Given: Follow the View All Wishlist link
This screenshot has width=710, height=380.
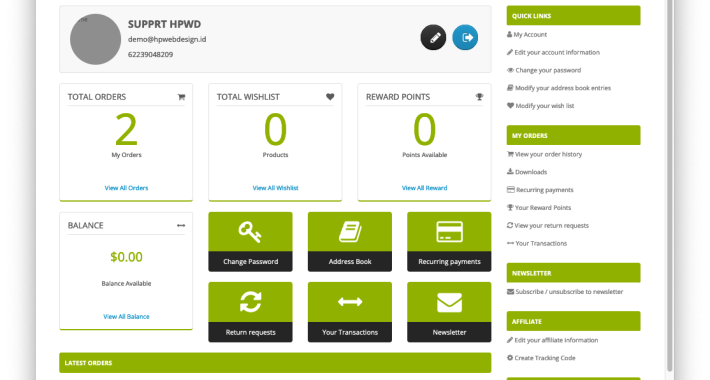Looking at the screenshot, I should pyautogui.click(x=275, y=188).
